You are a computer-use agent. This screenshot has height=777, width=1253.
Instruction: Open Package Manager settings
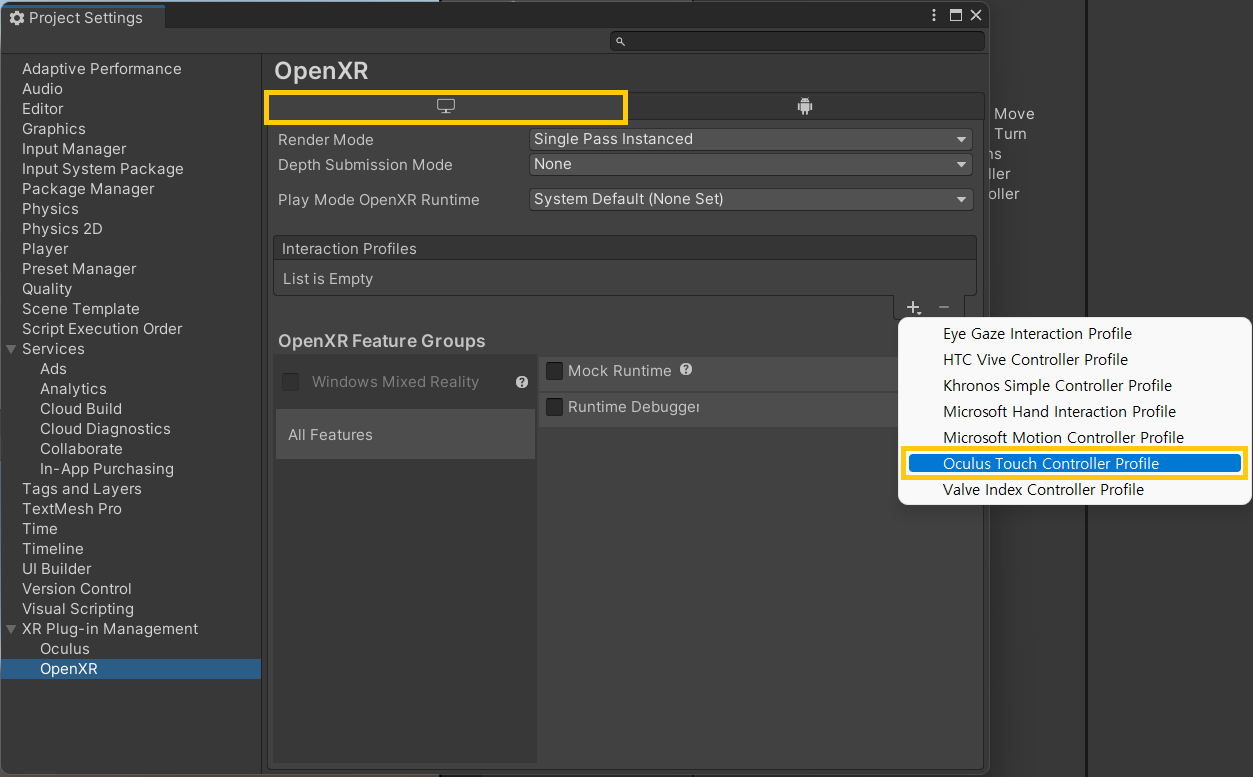click(88, 189)
